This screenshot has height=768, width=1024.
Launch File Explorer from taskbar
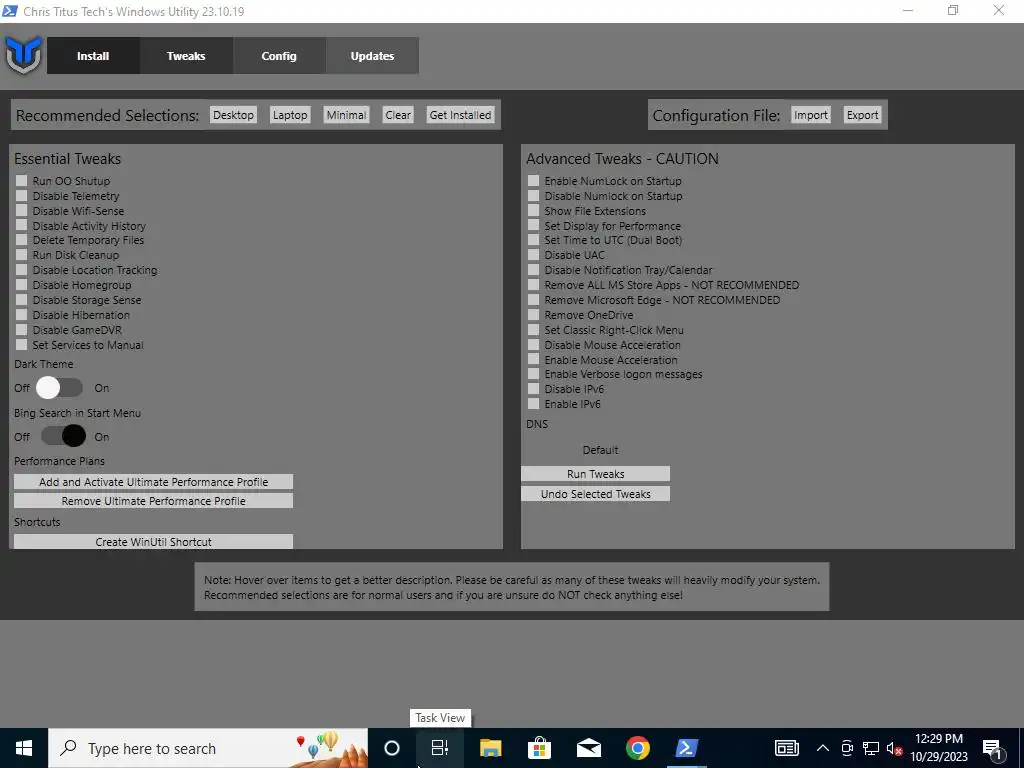(490, 748)
